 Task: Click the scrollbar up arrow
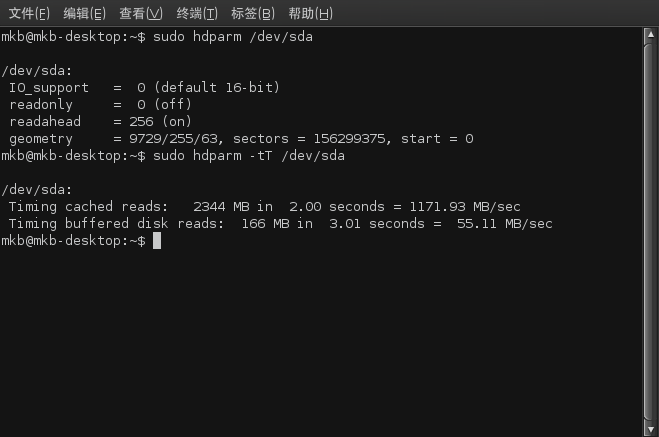651,34
